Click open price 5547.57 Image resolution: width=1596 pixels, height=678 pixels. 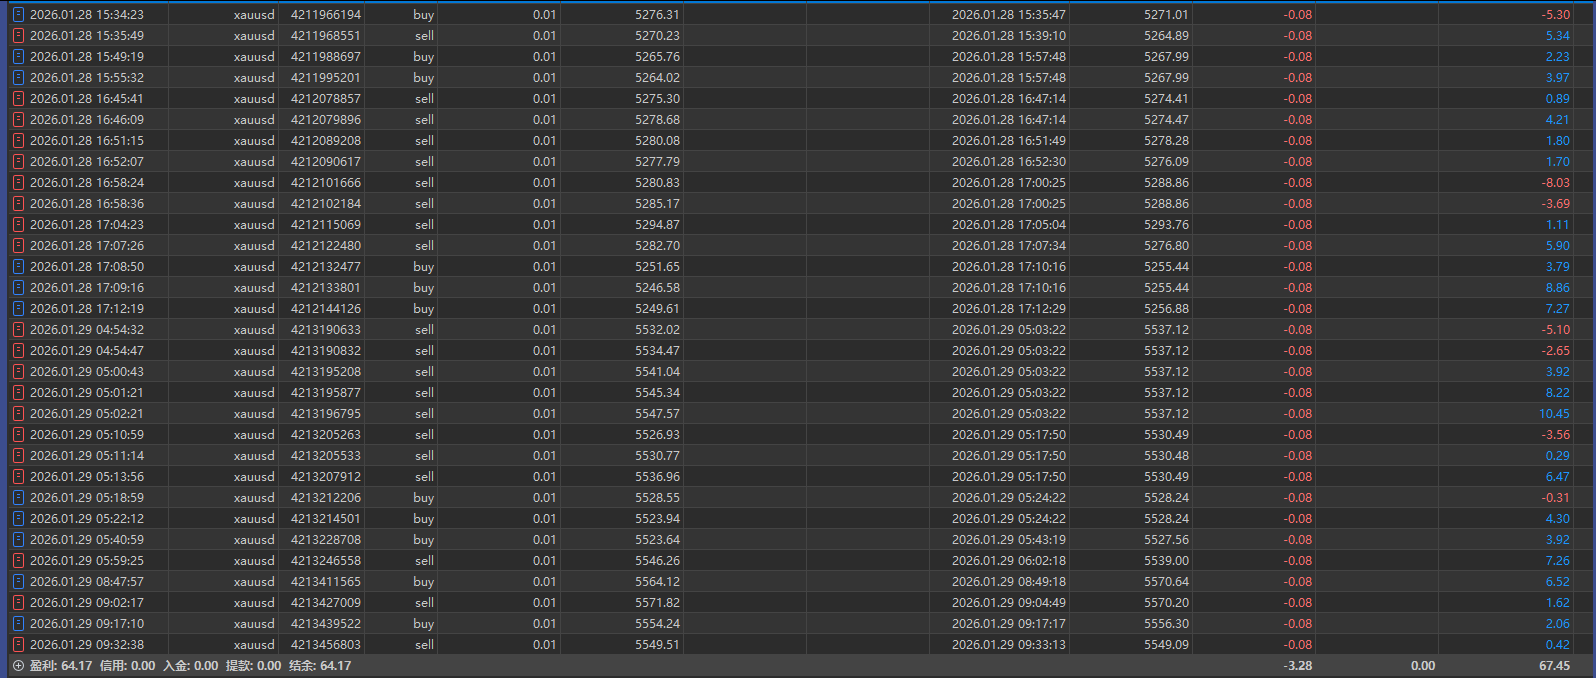(x=657, y=414)
